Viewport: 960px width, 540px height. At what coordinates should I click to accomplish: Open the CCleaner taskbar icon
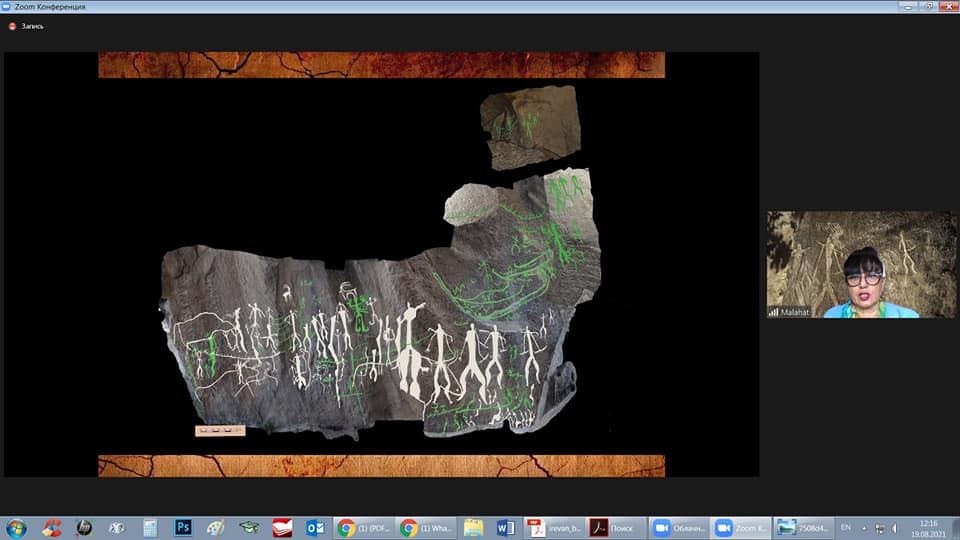[x=51, y=528]
